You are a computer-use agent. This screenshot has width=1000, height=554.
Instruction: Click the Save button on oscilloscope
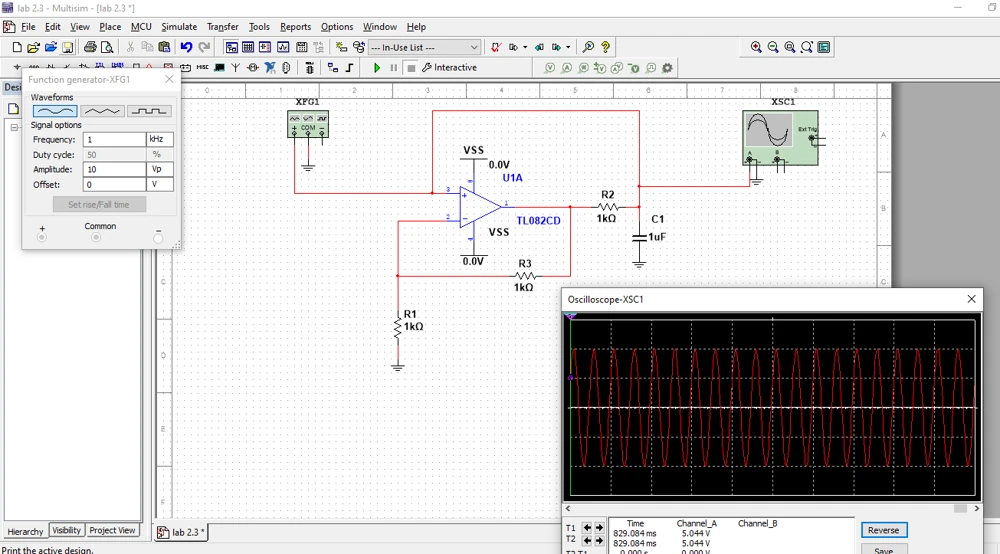(883, 549)
